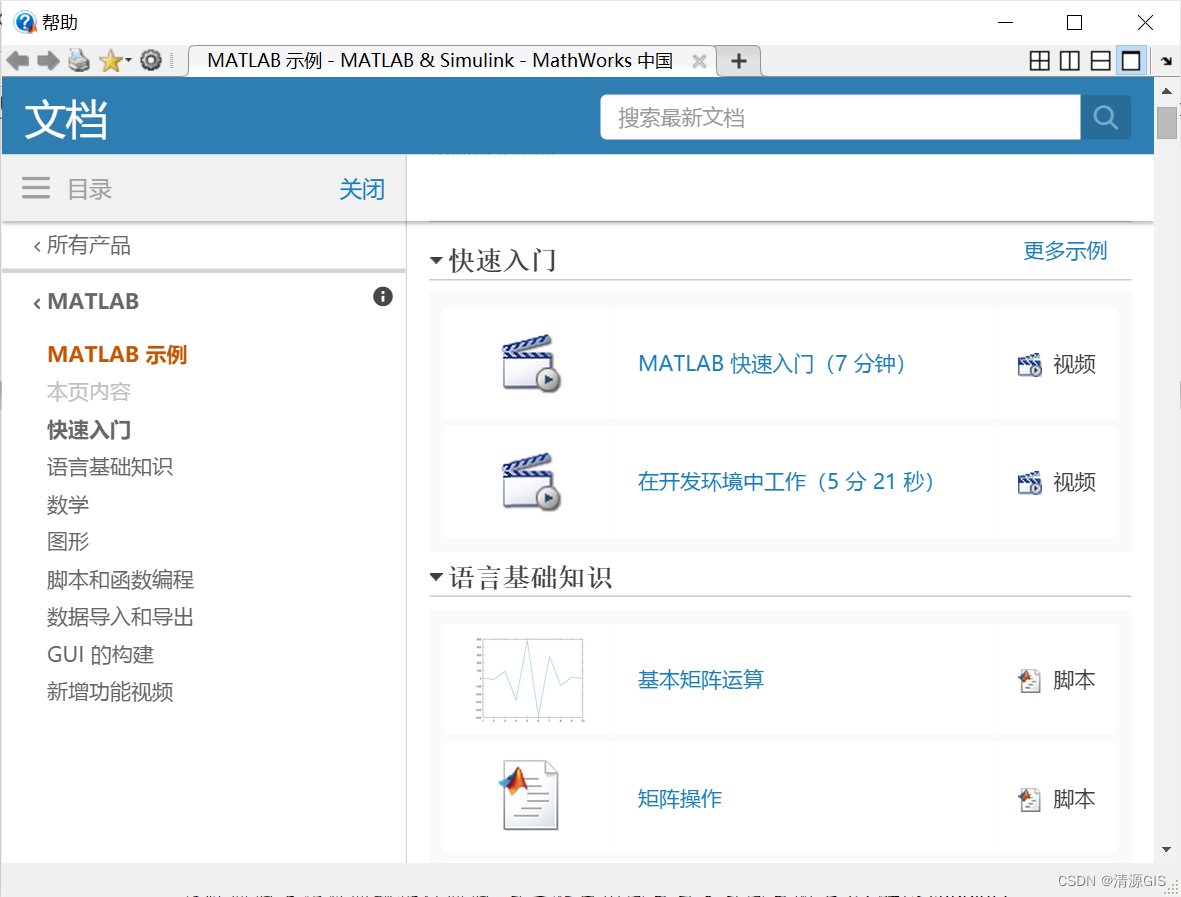
Task: Click the scrollbar up arrow
Action: tap(1167, 90)
